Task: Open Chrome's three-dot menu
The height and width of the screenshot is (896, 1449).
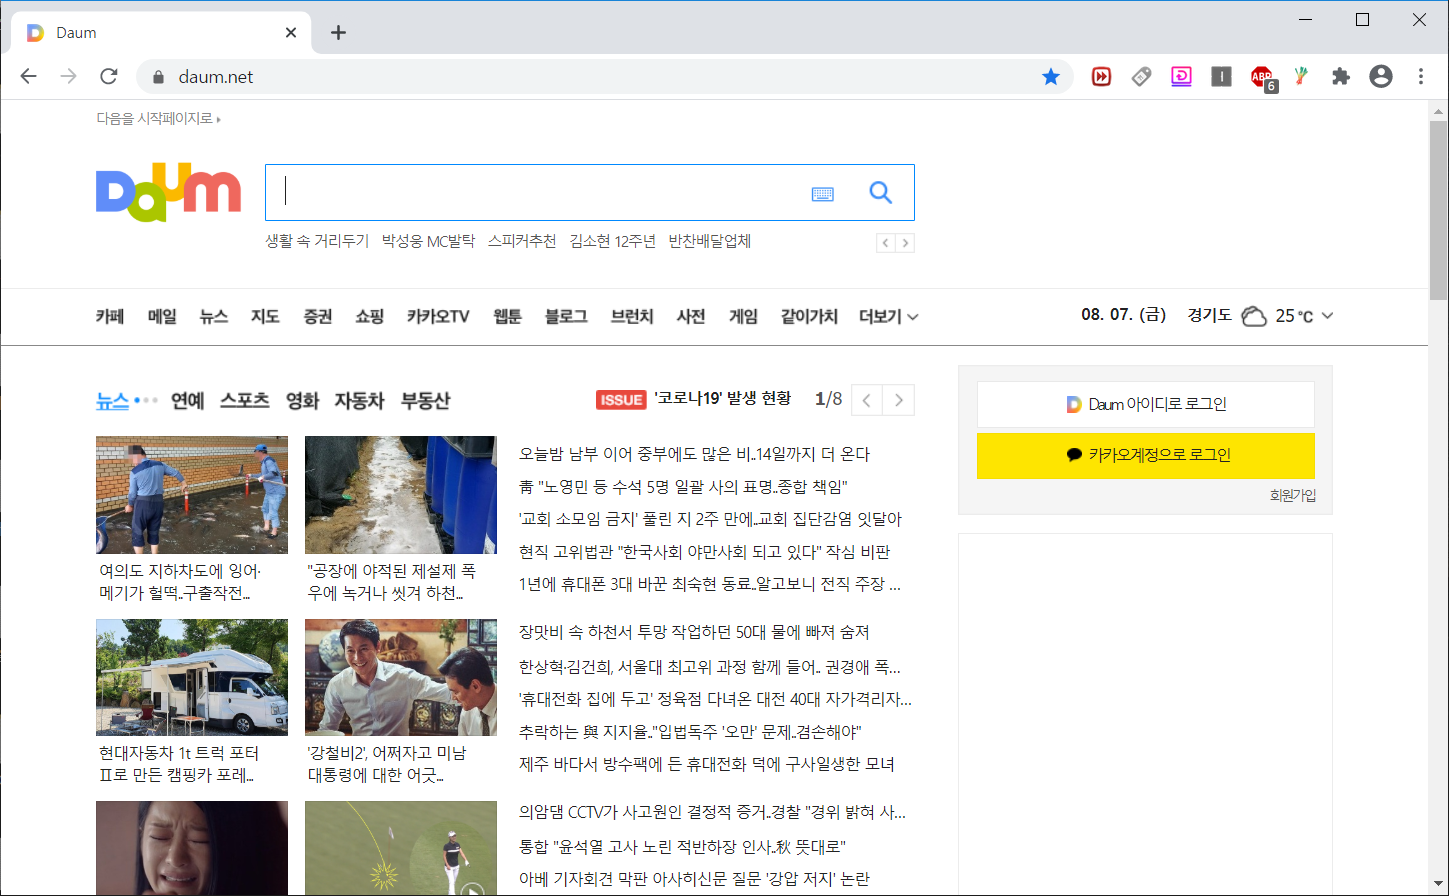Action: click(1421, 77)
